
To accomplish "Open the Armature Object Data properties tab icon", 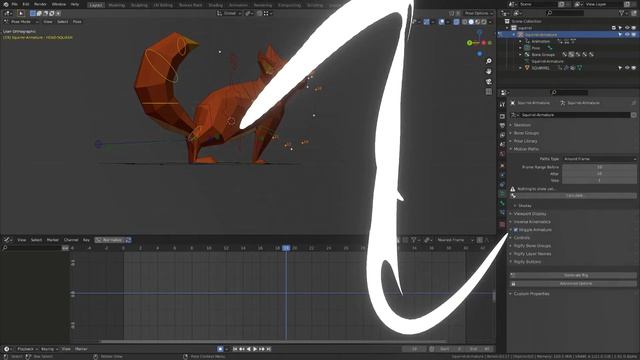I will [502, 193].
